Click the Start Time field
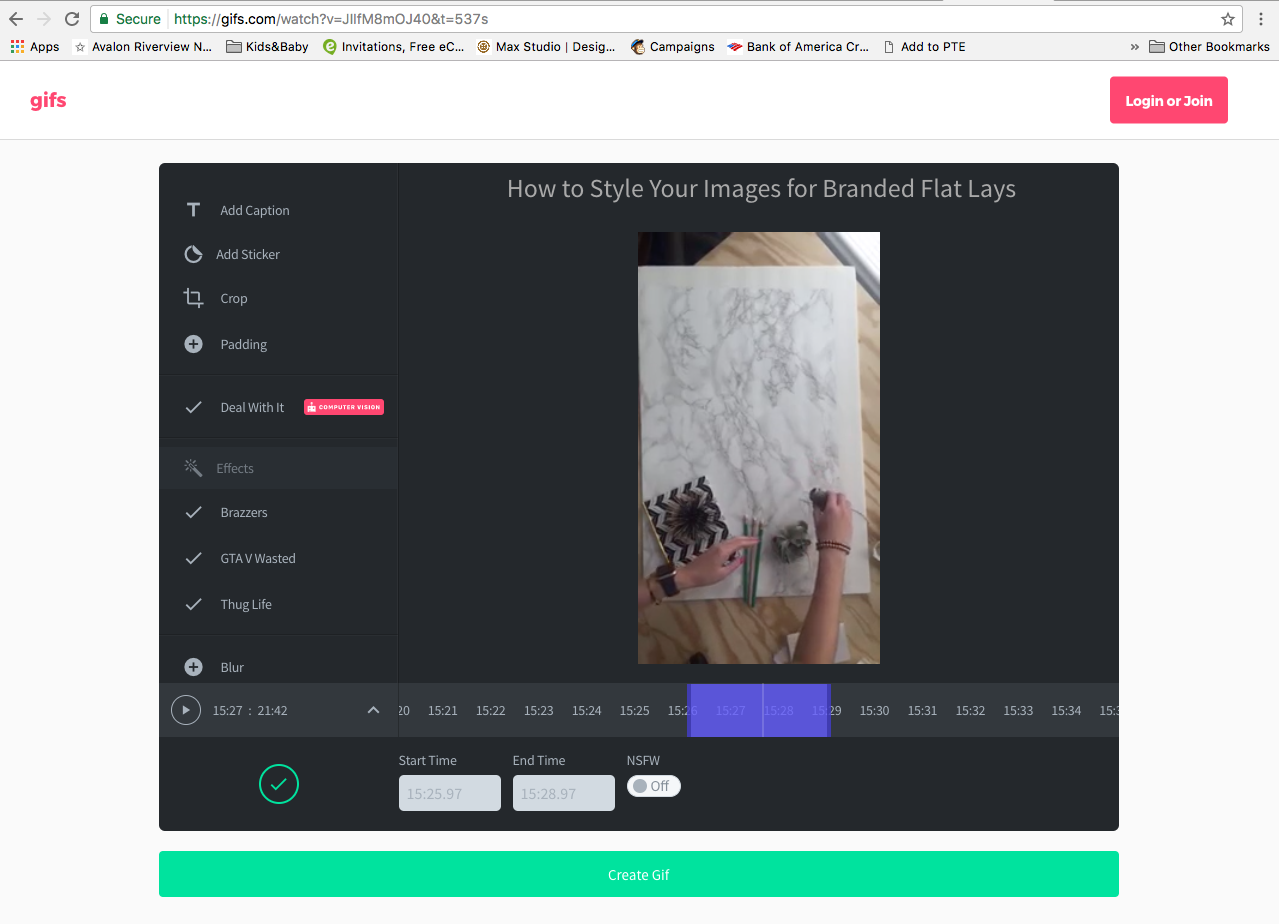Viewport: 1279px width, 924px height. pos(450,793)
